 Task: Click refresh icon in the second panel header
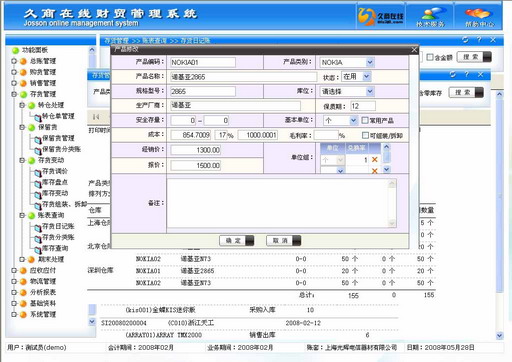(x=453, y=74)
